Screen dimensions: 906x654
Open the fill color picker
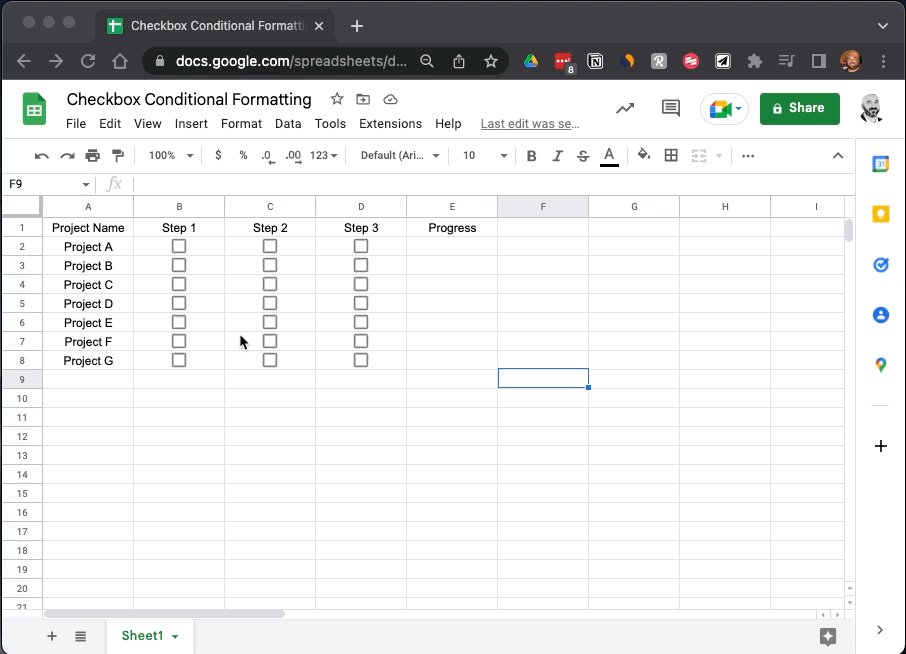pyautogui.click(x=643, y=155)
